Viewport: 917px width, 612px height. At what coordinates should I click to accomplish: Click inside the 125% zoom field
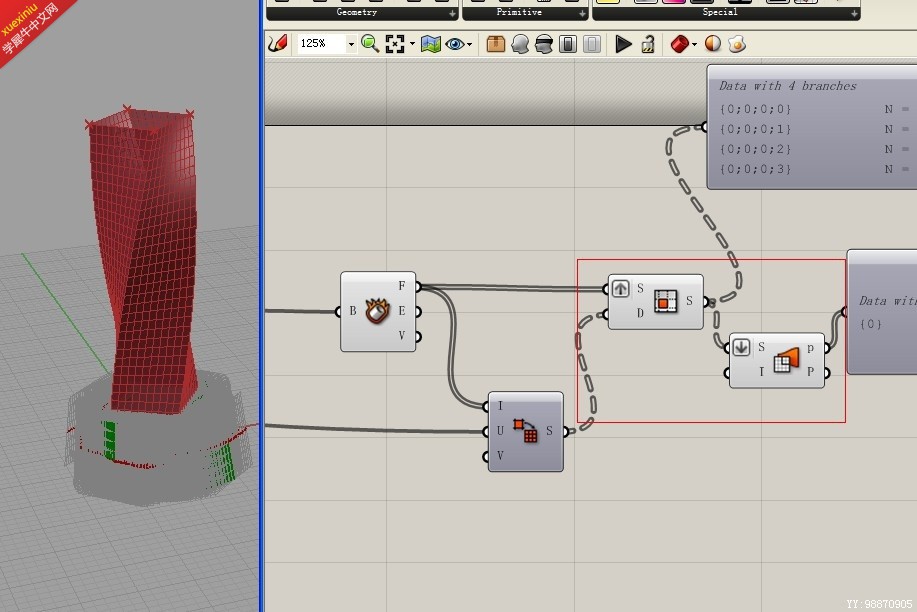[322, 43]
